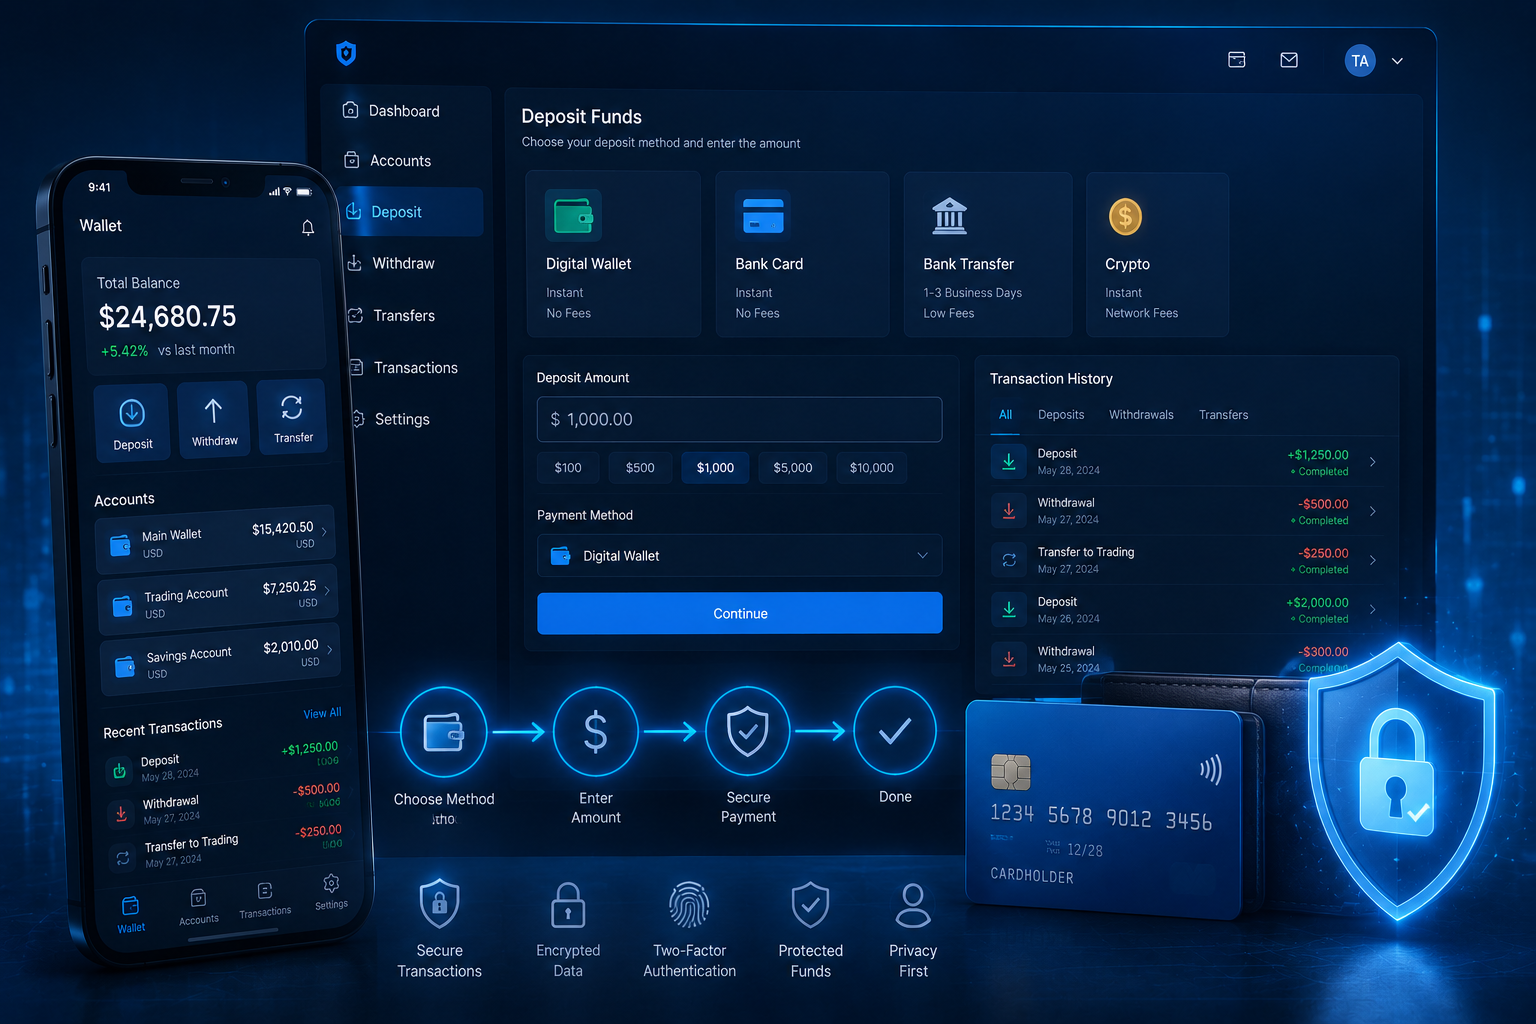Click the TA profile avatar
The height and width of the screenshot is (1024, 1536).
pos(1360,61)
